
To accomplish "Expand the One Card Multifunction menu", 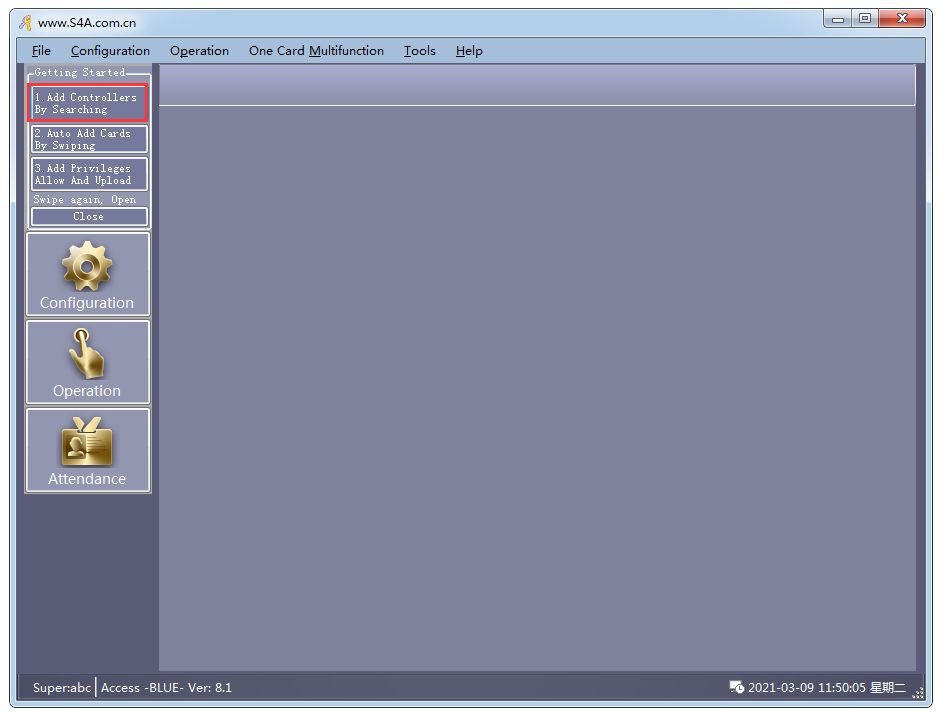I will pyautogui.click(x=316, y=51).
